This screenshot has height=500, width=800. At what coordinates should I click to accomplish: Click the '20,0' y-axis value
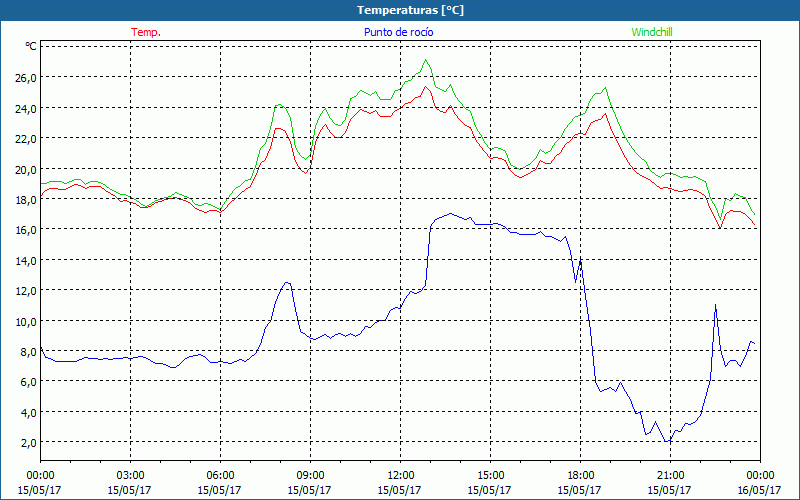26,169
